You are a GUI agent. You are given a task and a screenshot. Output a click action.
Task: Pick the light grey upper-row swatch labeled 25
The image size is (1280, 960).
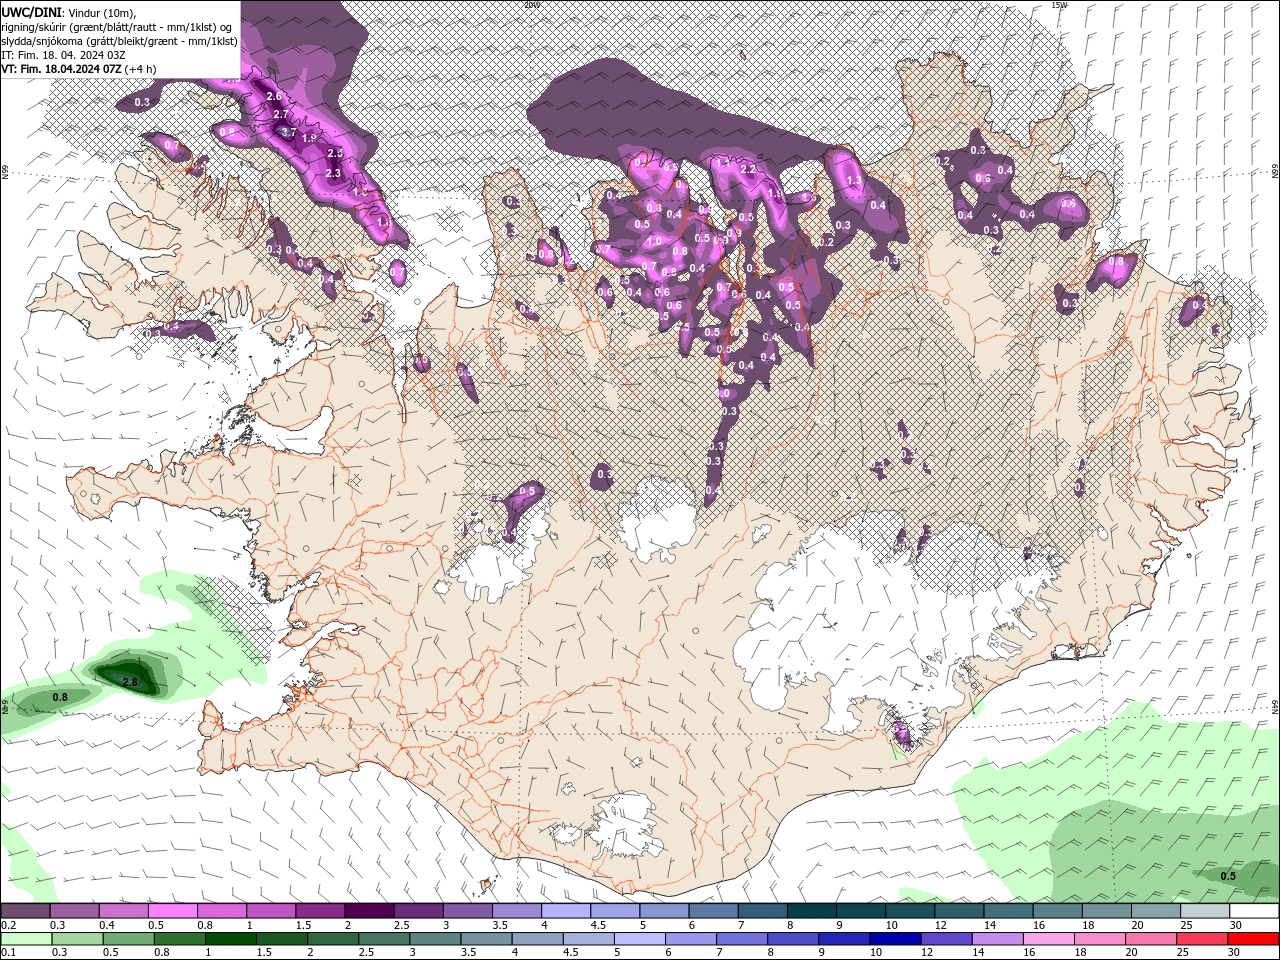tap(1205, 911)
